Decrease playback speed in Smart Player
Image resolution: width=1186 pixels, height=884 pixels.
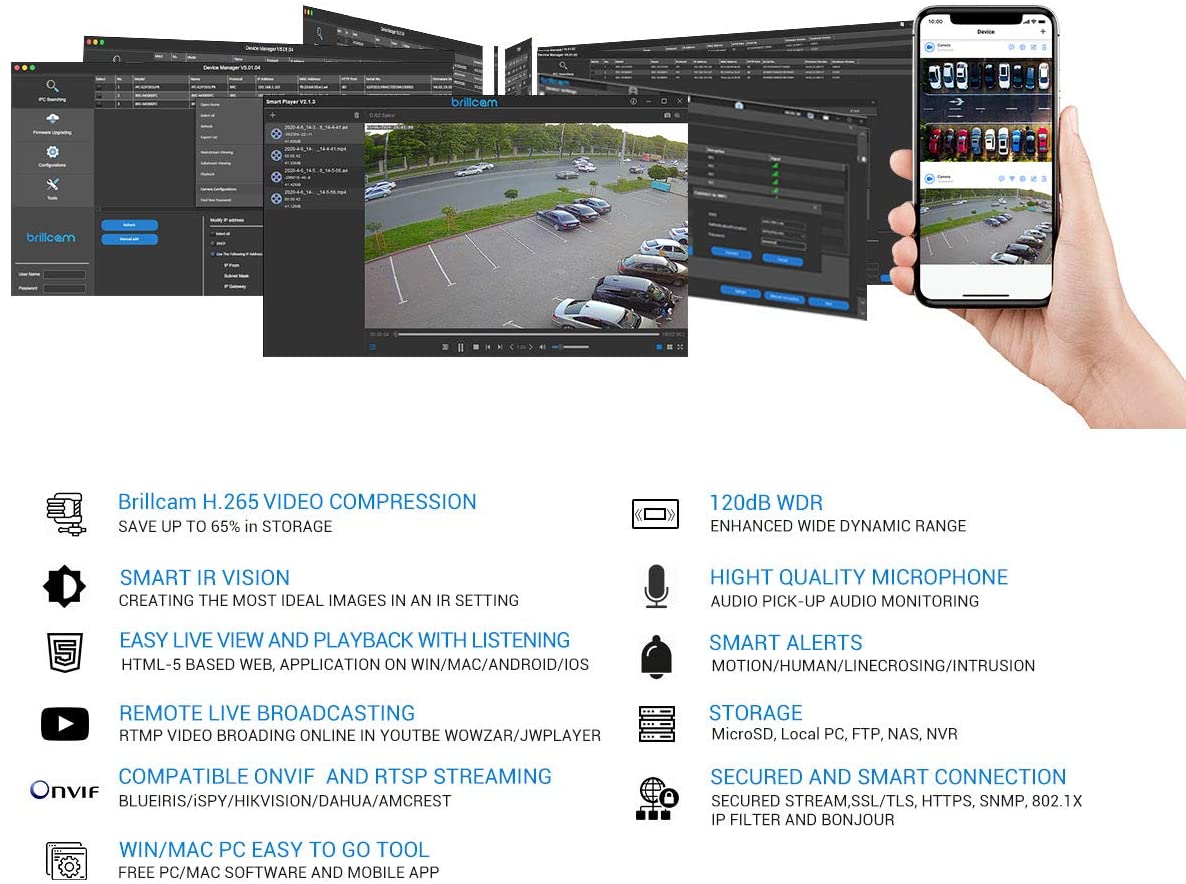pos(511,347)
